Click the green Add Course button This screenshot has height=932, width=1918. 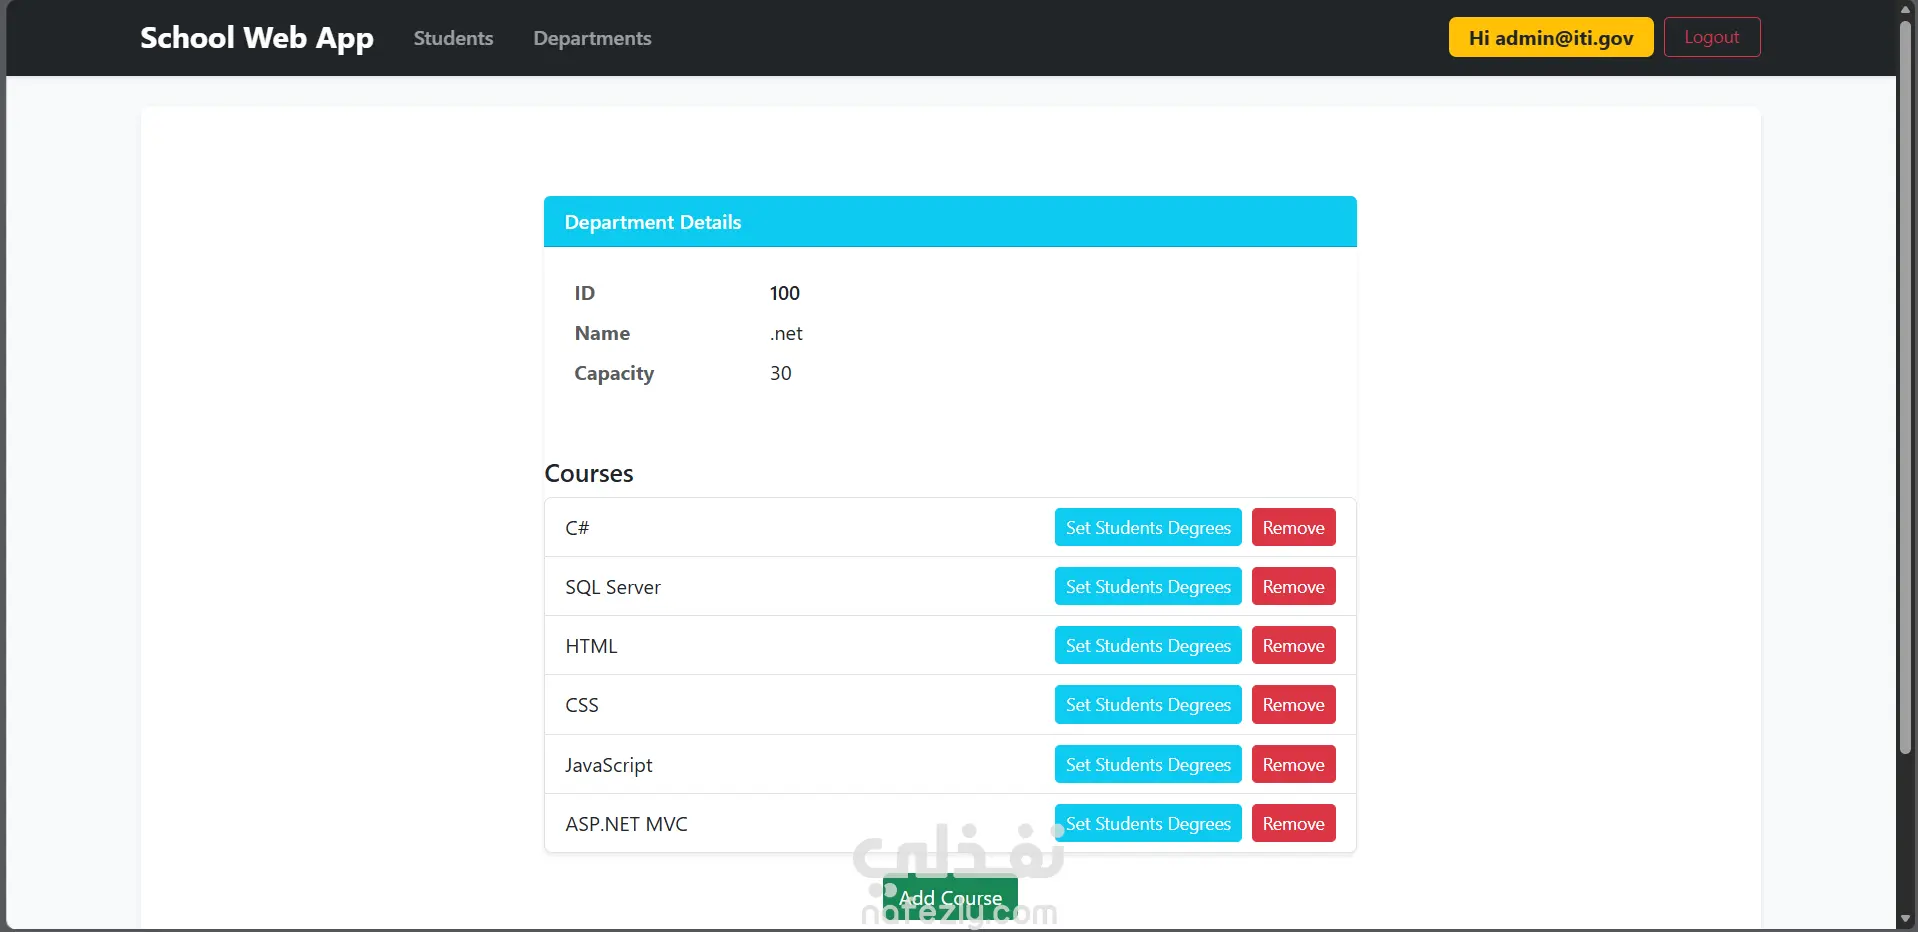pyautogui.click(x=950, y=898)
